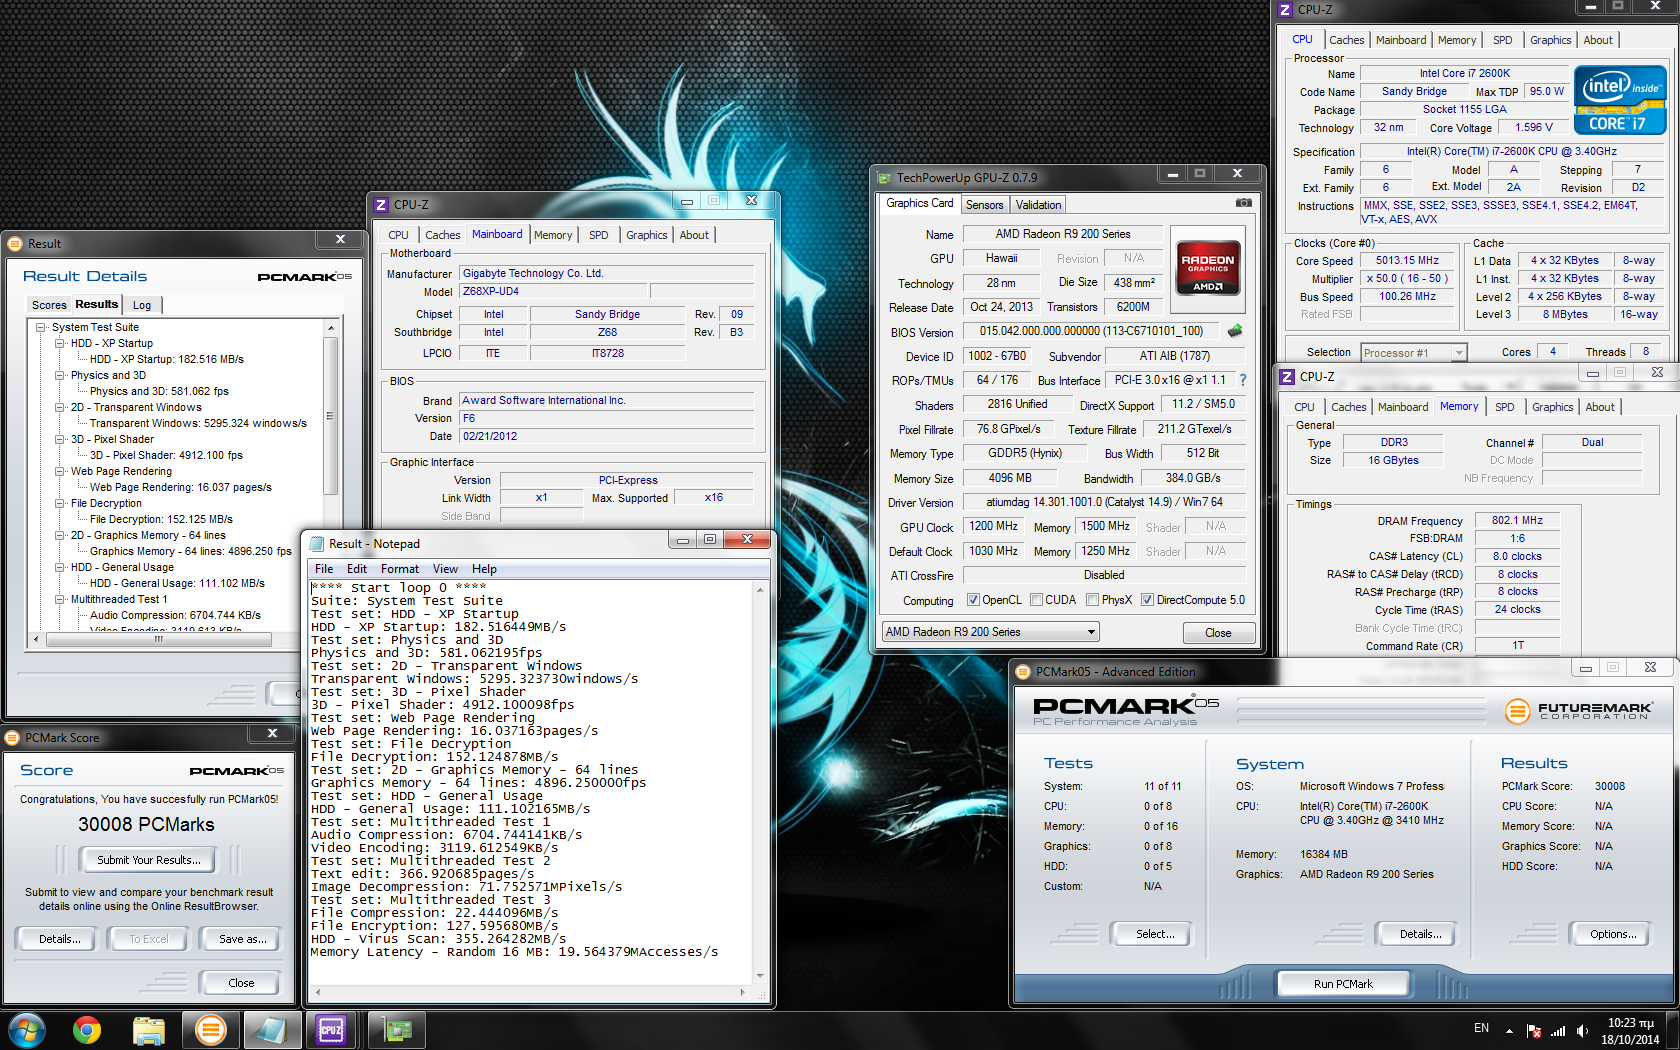The image size is (1680, 1050).
Task: Switch to GPU-Z via taskbar graphics card icon
Action: (x=397, y=1029)
